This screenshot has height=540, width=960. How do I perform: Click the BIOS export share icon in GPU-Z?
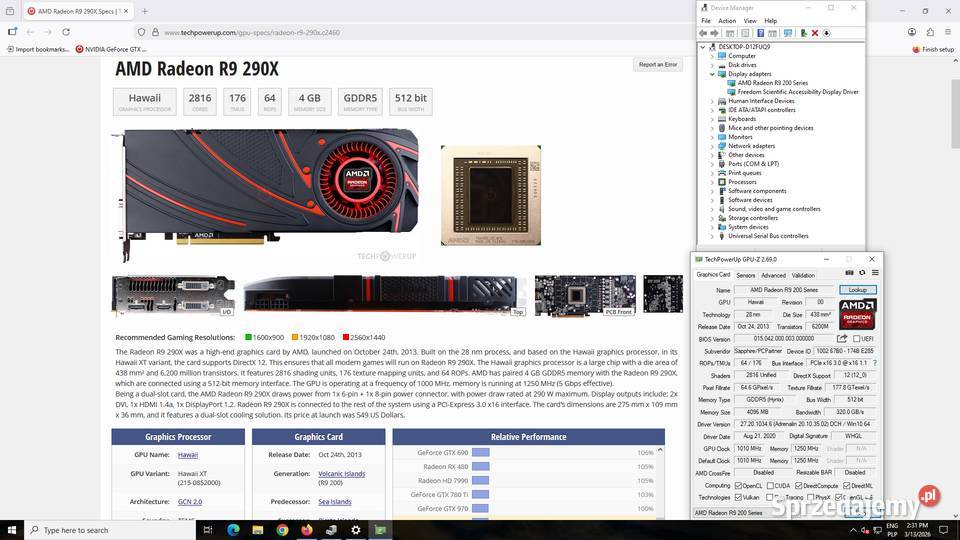[842, 339]
